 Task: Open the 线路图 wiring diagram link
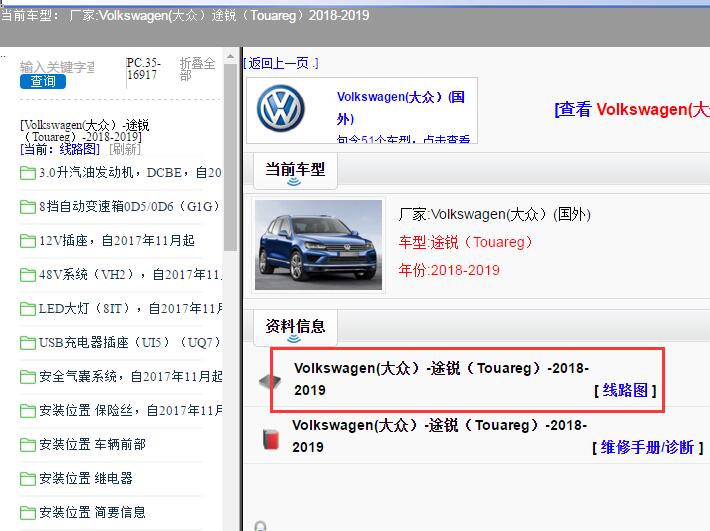point(625,390)
